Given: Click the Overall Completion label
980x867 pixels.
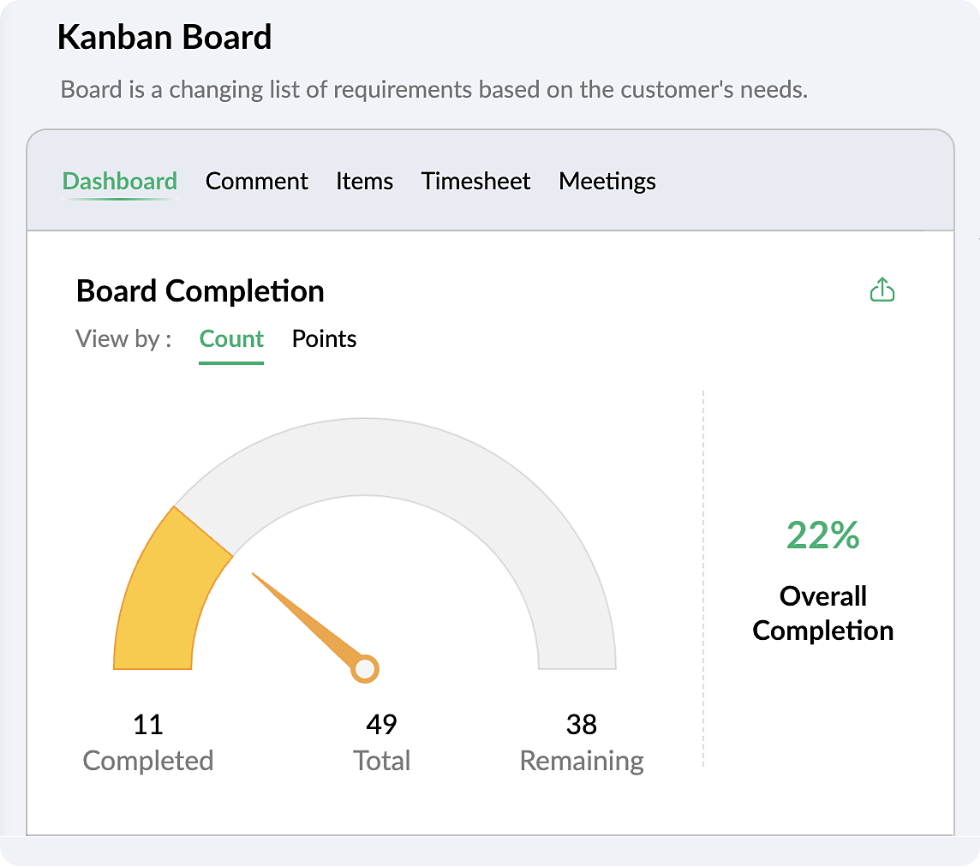Looking at the screenshot, I should pyautogui.click(x=822, y=613).
